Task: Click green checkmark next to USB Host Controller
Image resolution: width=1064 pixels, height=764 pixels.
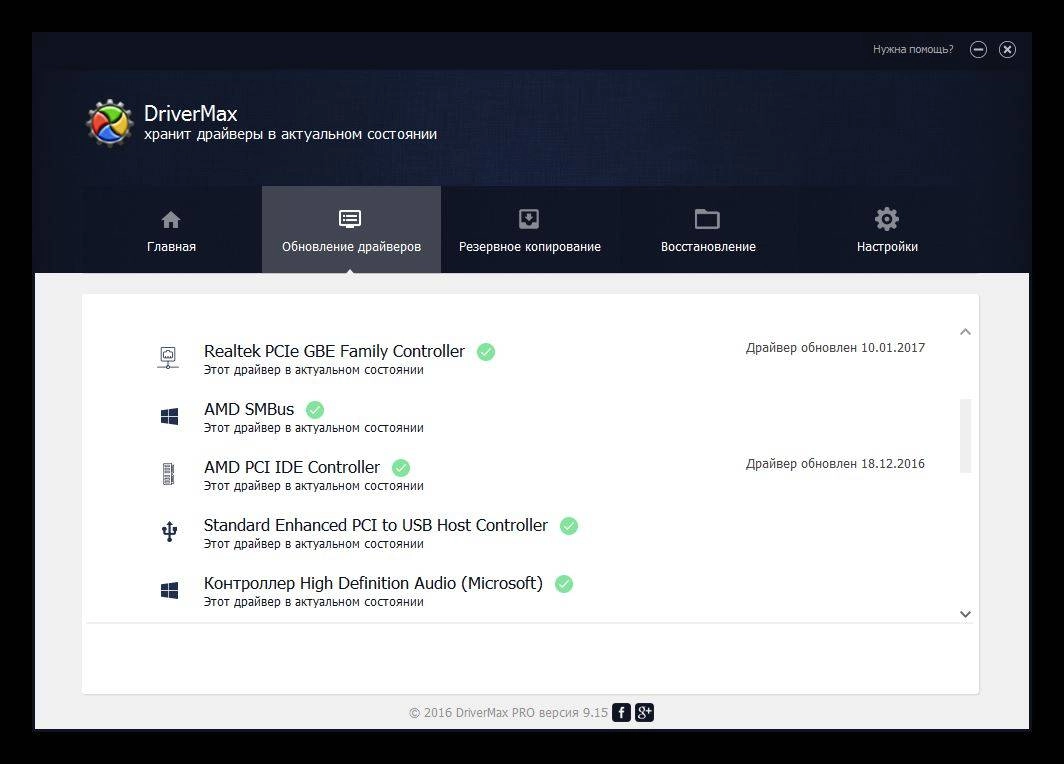Action: coord(569,526)
